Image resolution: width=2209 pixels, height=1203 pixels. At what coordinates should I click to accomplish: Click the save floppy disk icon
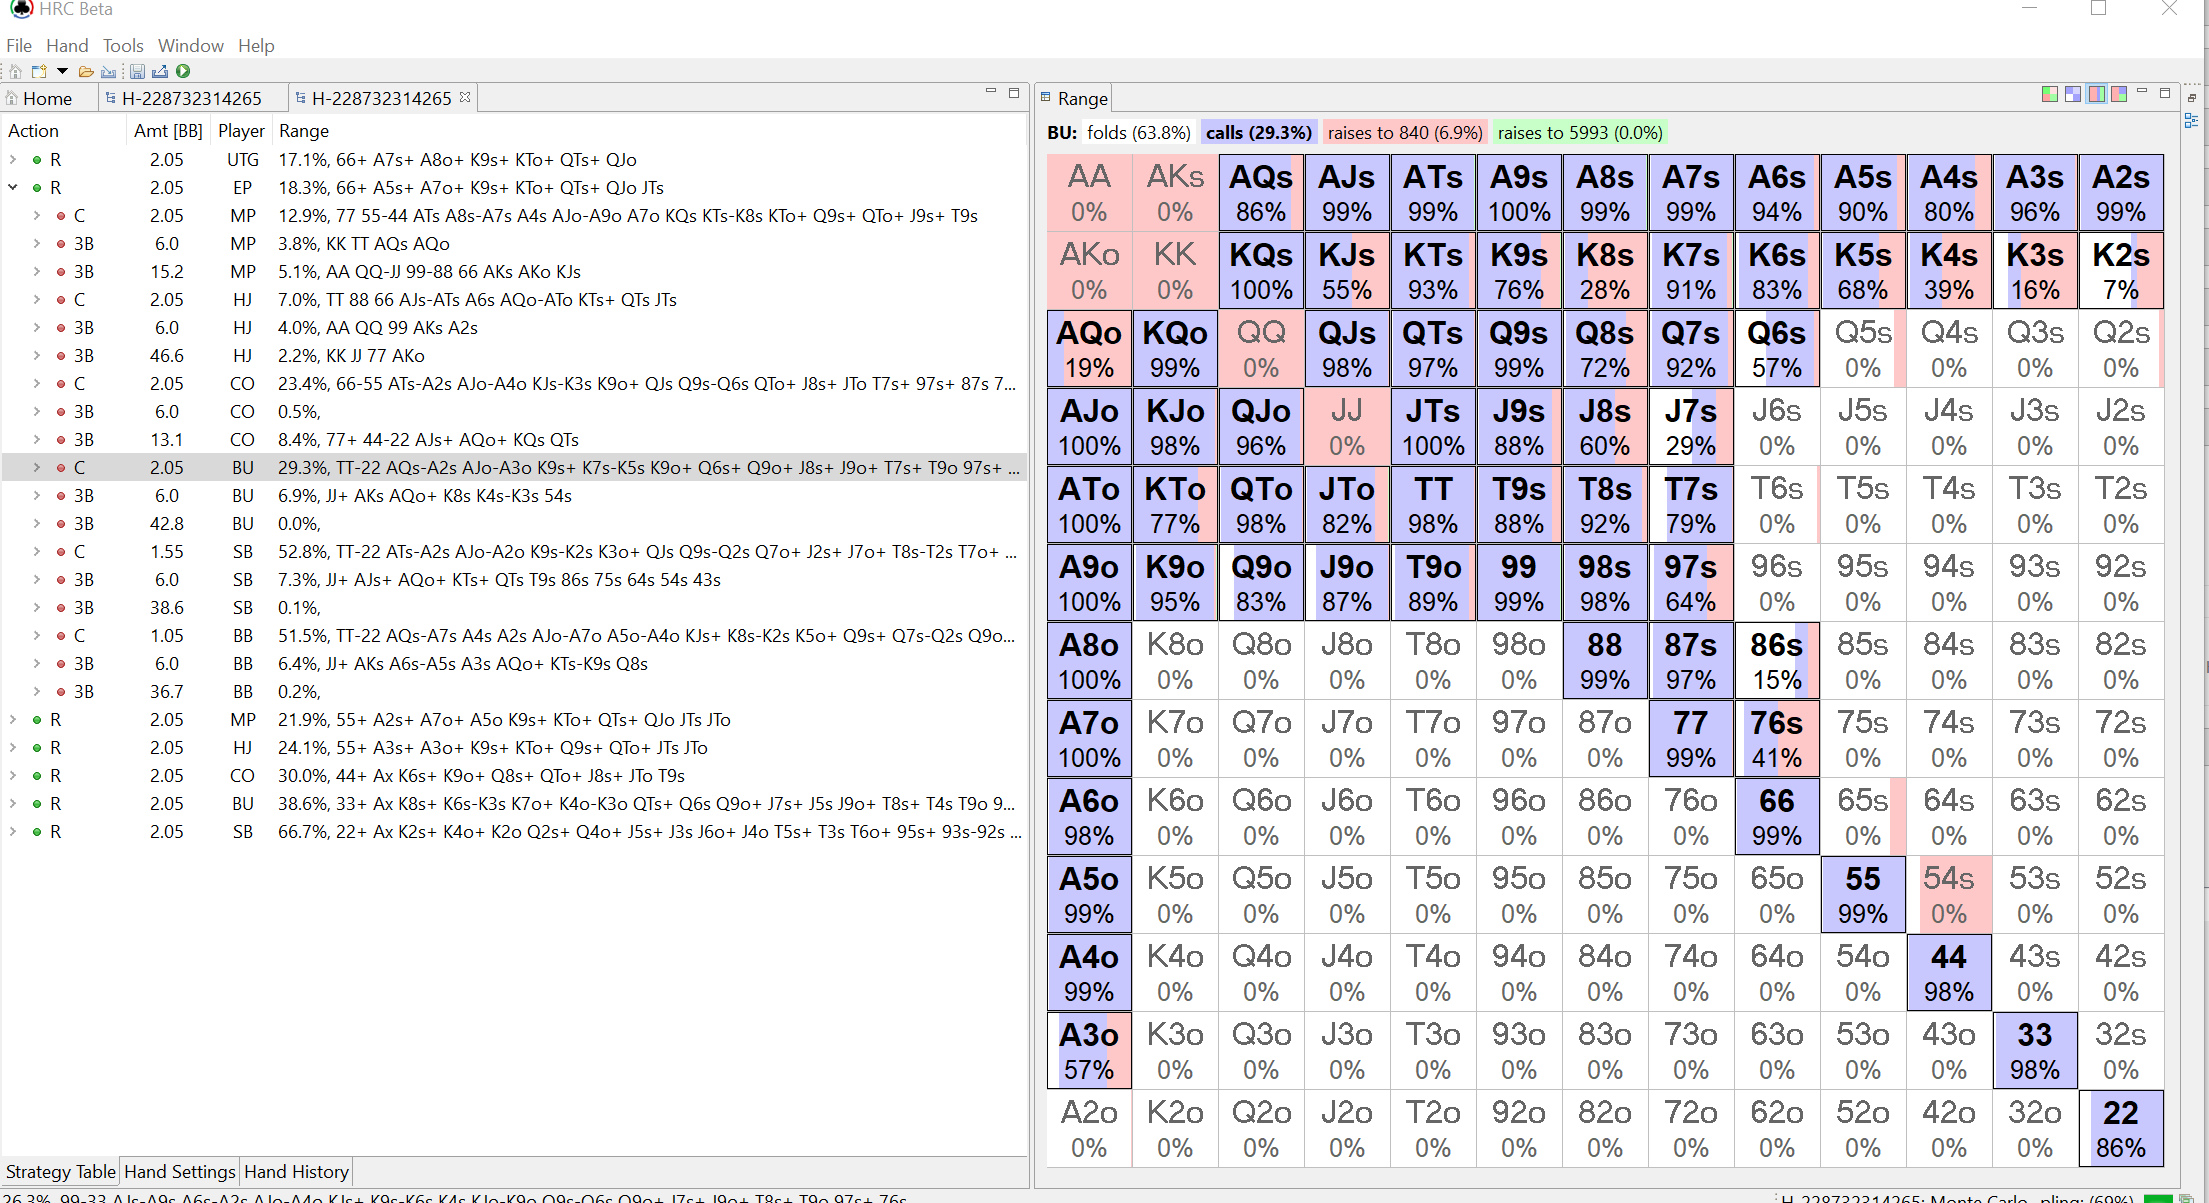coord(138,71)
